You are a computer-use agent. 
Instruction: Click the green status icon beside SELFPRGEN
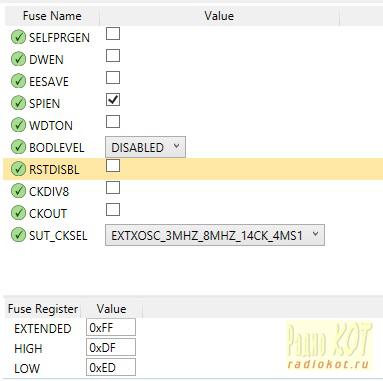pyautogui.click(x=18, y=37)
